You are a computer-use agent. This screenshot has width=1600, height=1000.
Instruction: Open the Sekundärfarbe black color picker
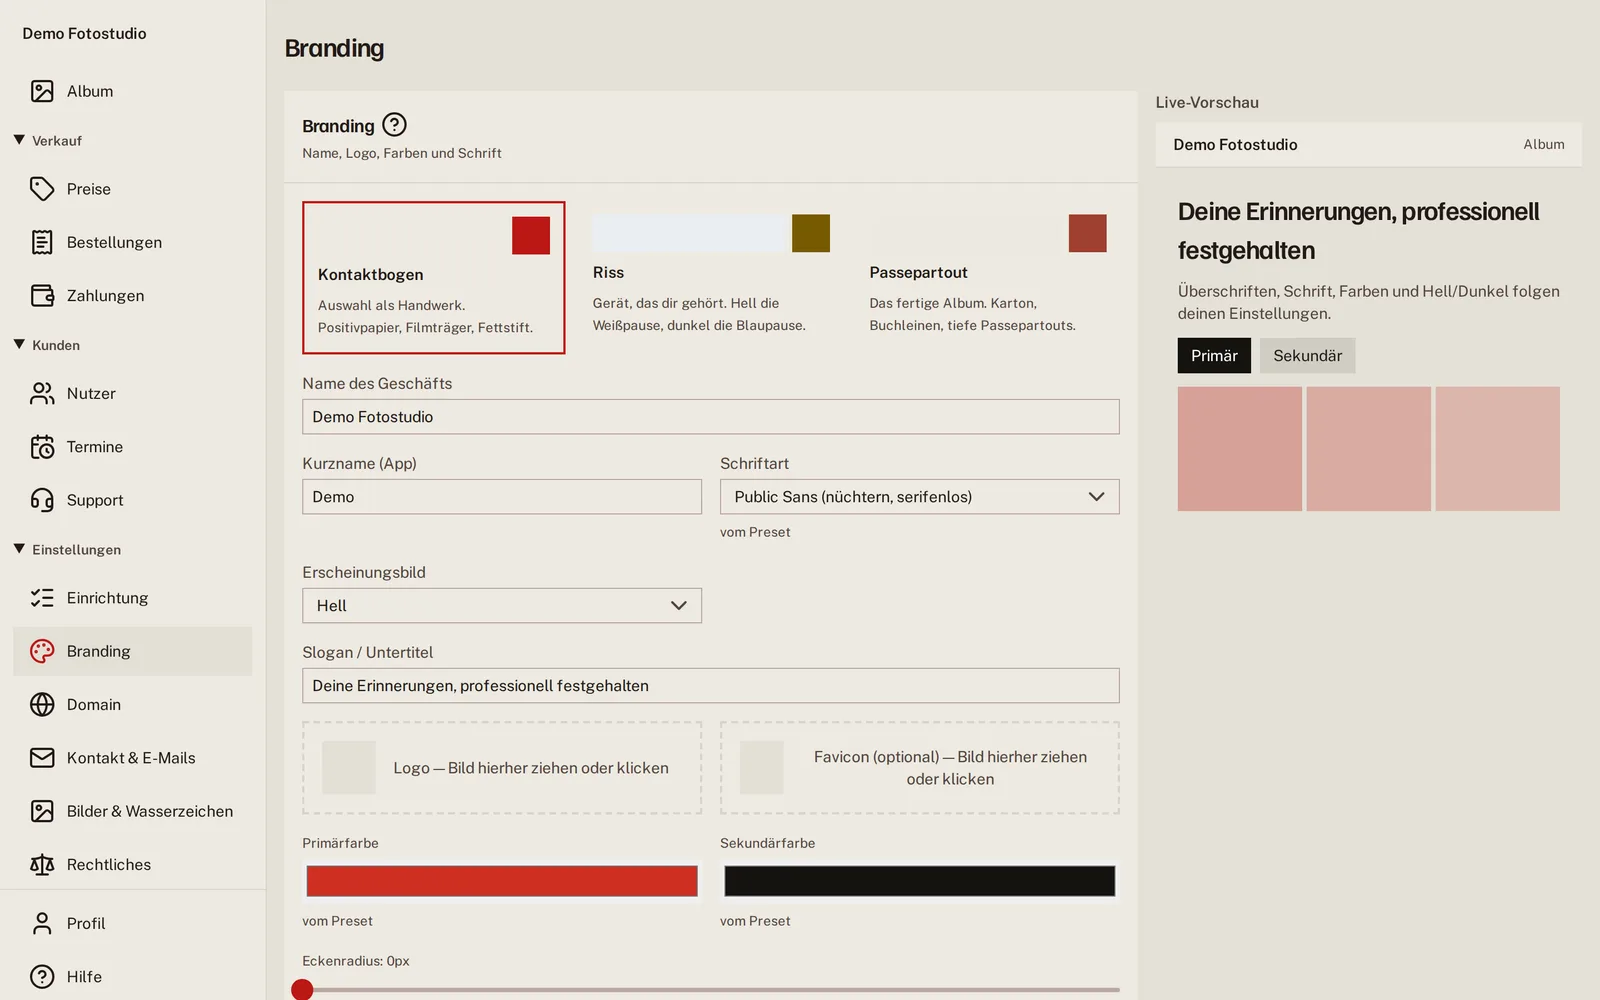[919, 881]
